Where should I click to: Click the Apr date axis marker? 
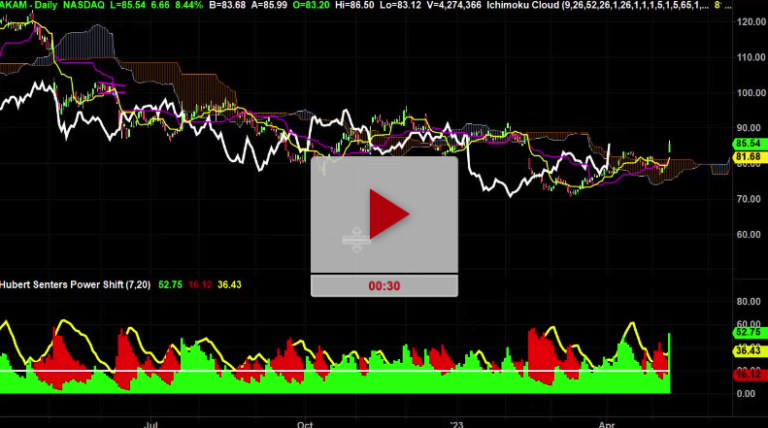coord(607,423)
